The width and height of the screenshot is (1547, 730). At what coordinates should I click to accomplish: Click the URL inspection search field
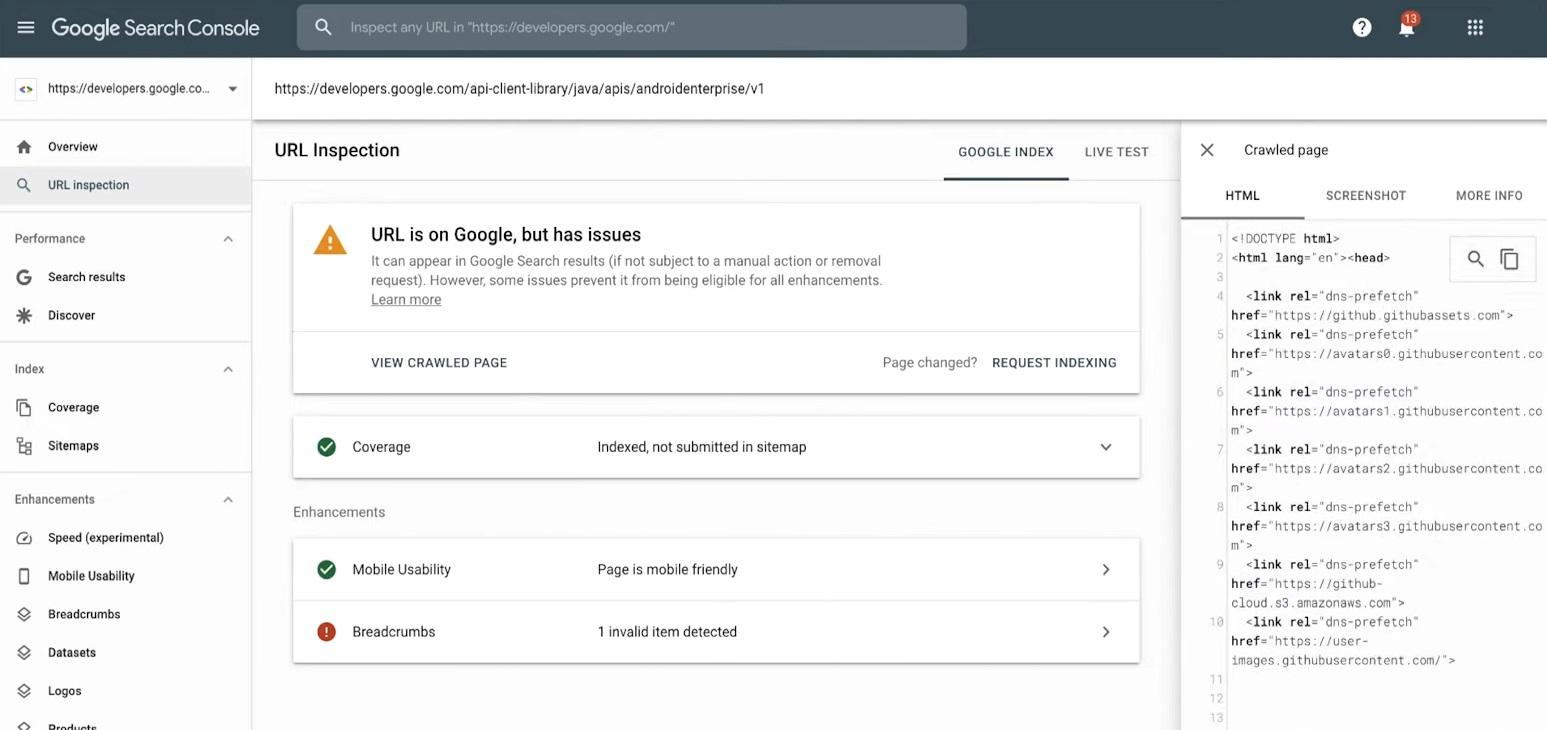(640, 28)
